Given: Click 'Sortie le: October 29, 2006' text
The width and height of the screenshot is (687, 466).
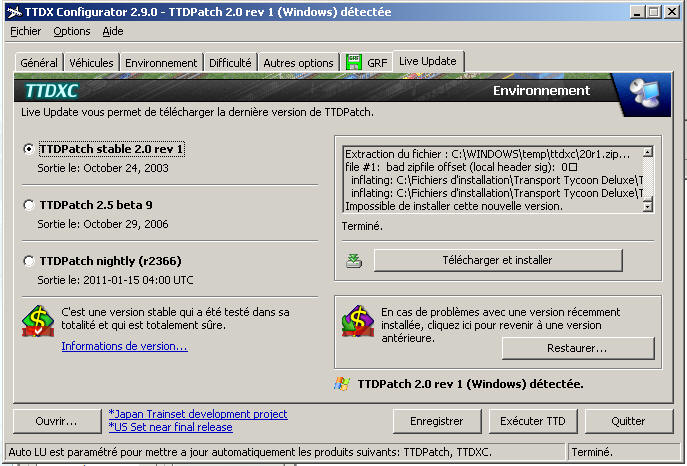Looking at the screenshot, I should point(103,224).
